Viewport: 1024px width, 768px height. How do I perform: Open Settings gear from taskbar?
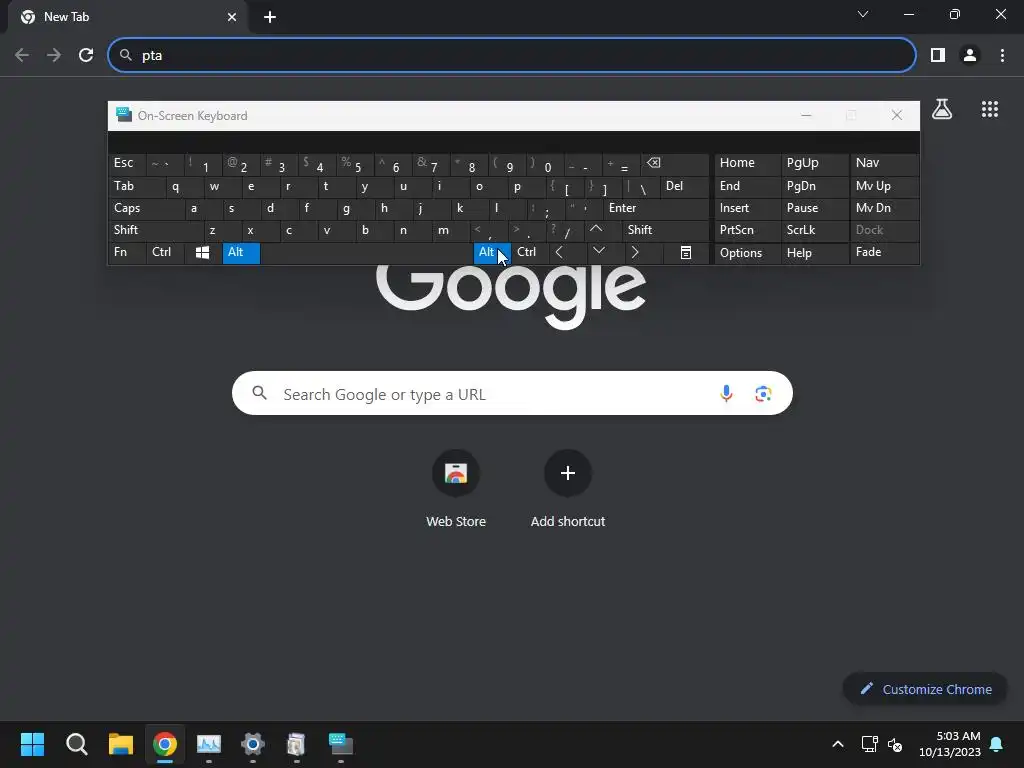pos(253,744)
